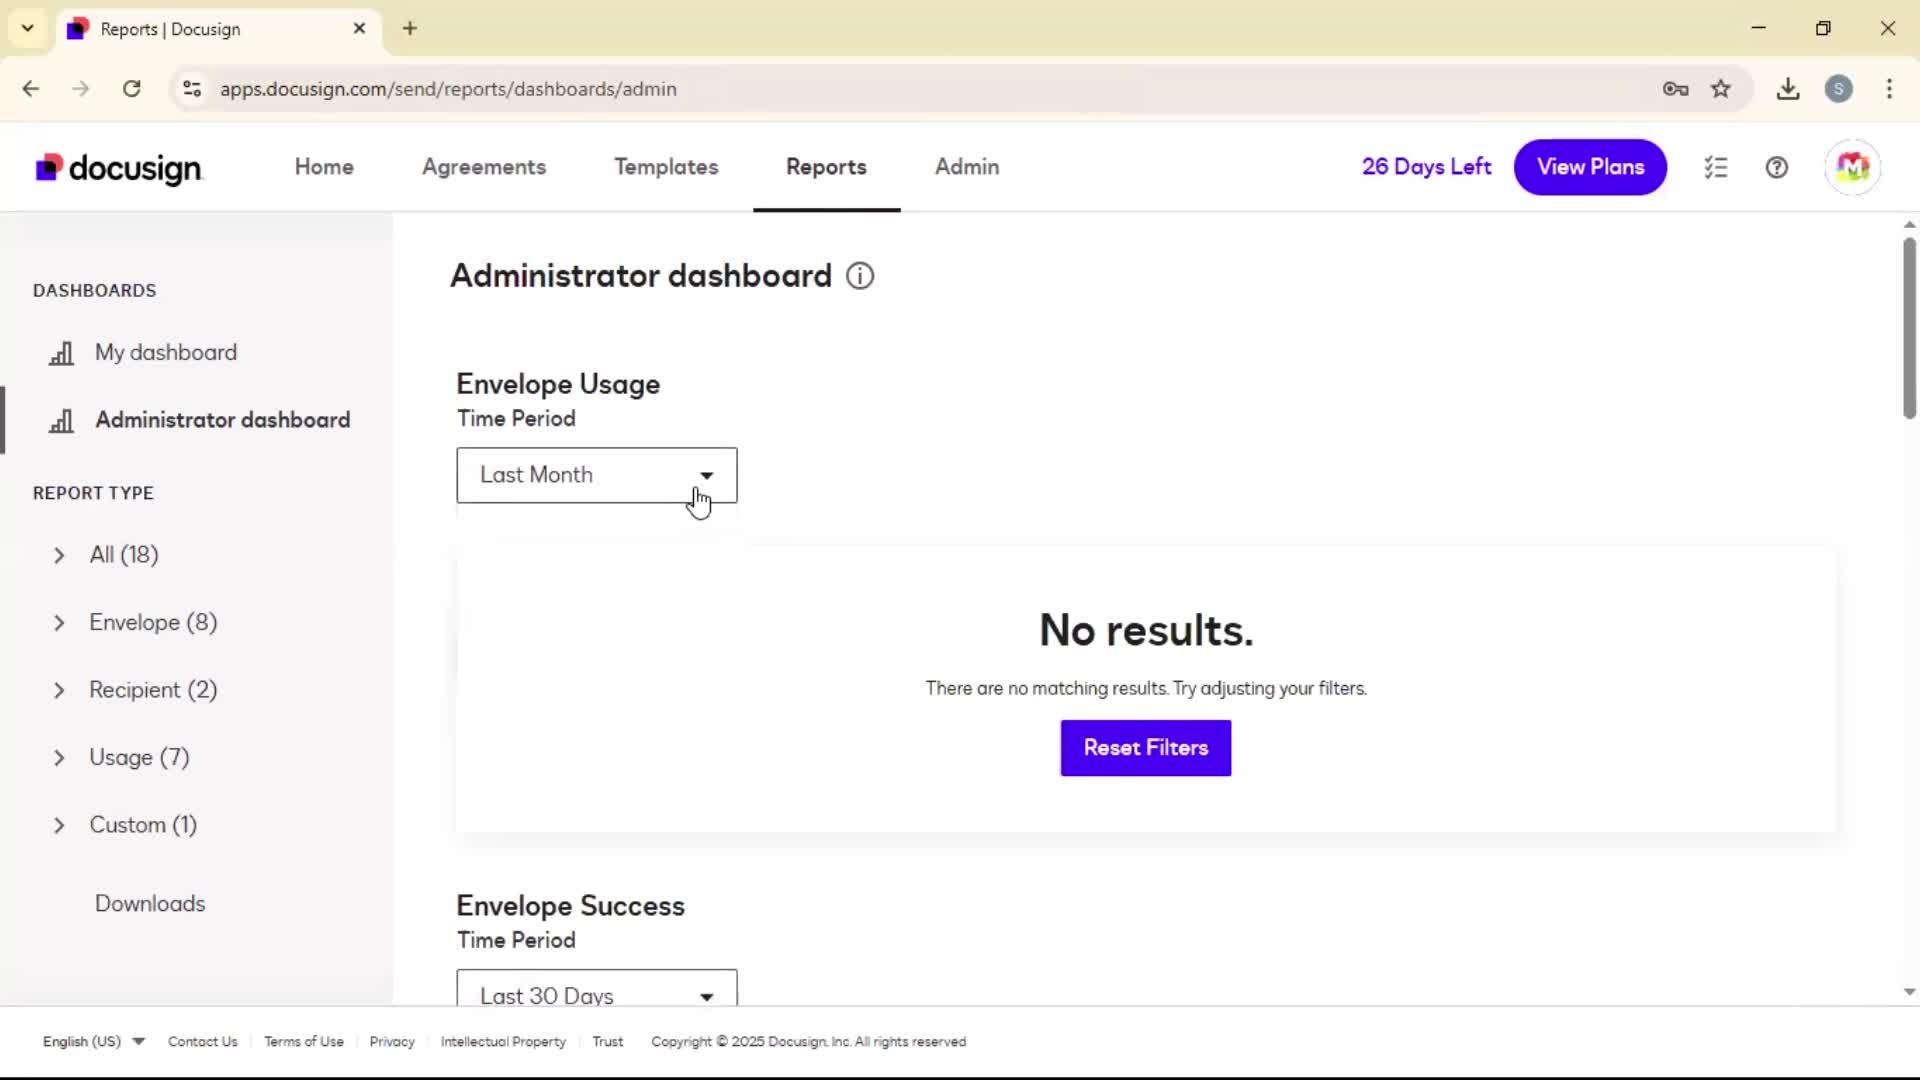The height and width of the screenshot is (1080, 1920).
Task: Open a new browser tab
Action: point(410,29)
